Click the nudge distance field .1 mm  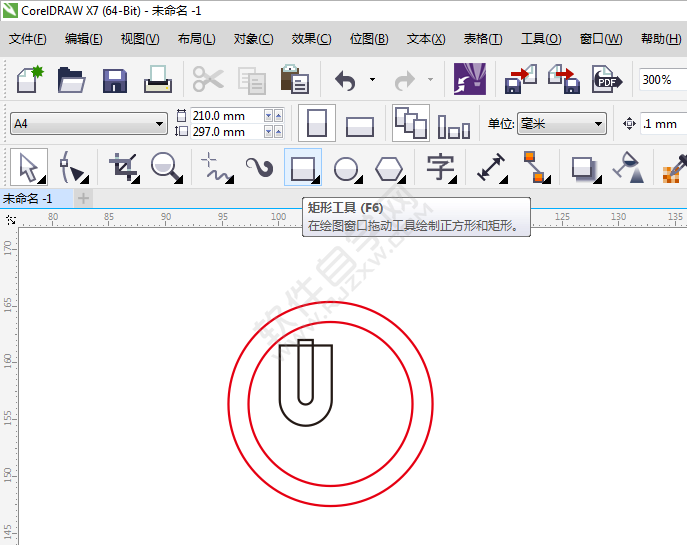pos(664,124)
